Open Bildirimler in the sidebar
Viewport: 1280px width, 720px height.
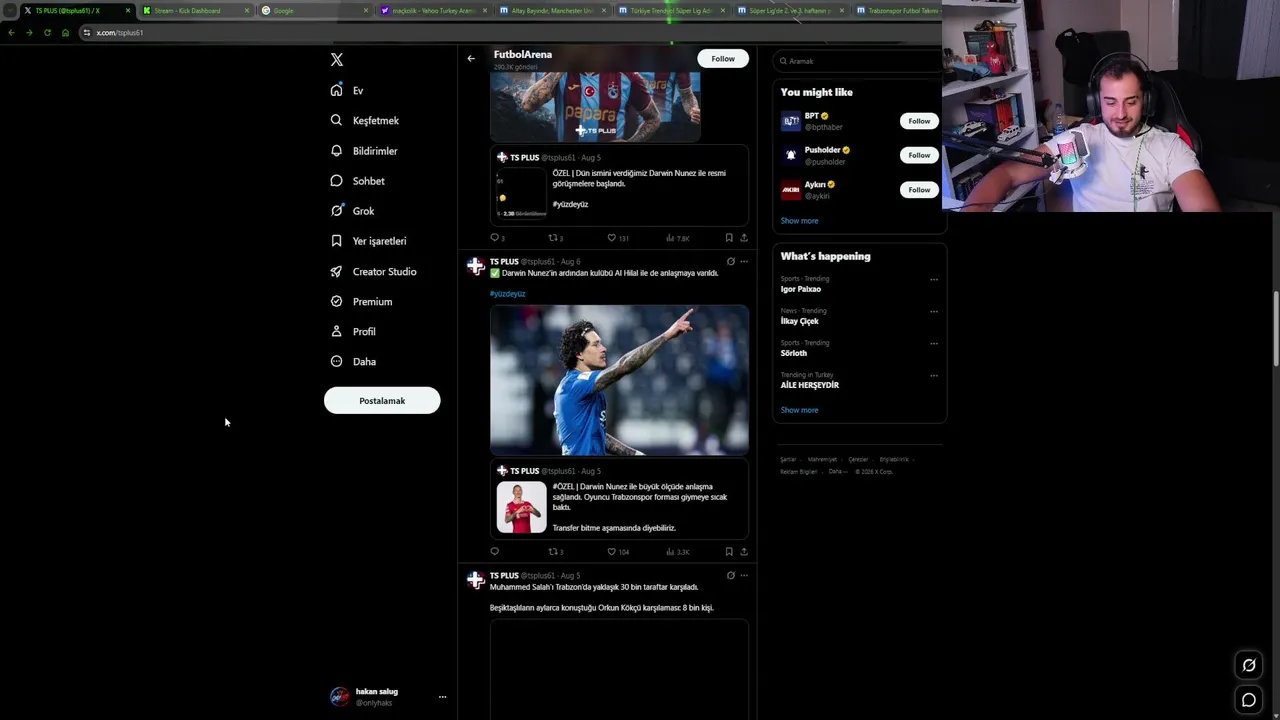tap(364, 151)
